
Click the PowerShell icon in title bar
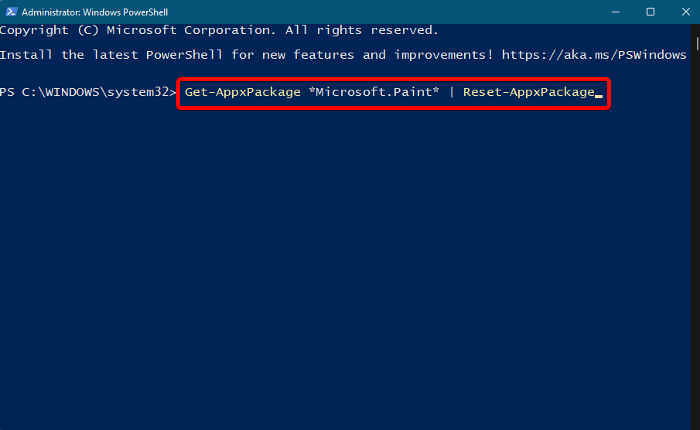click(x=8, y=11)
